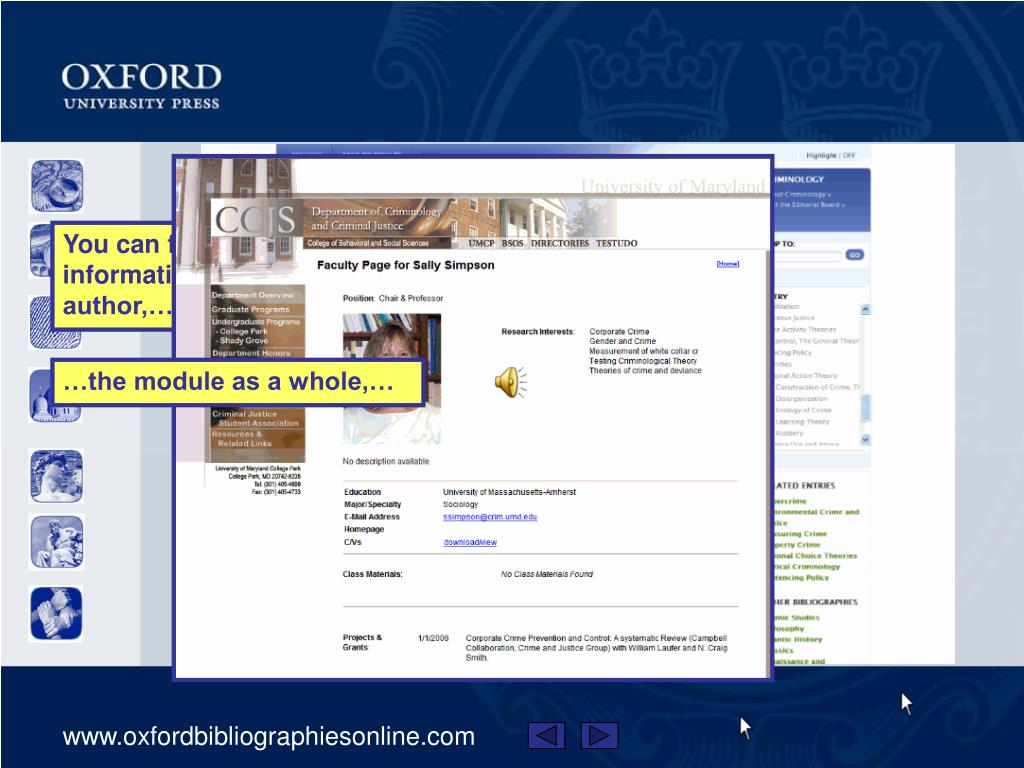Click the clasped hands module icon
This screenshot has width=1024, height=768.
[x=56, y=614]
